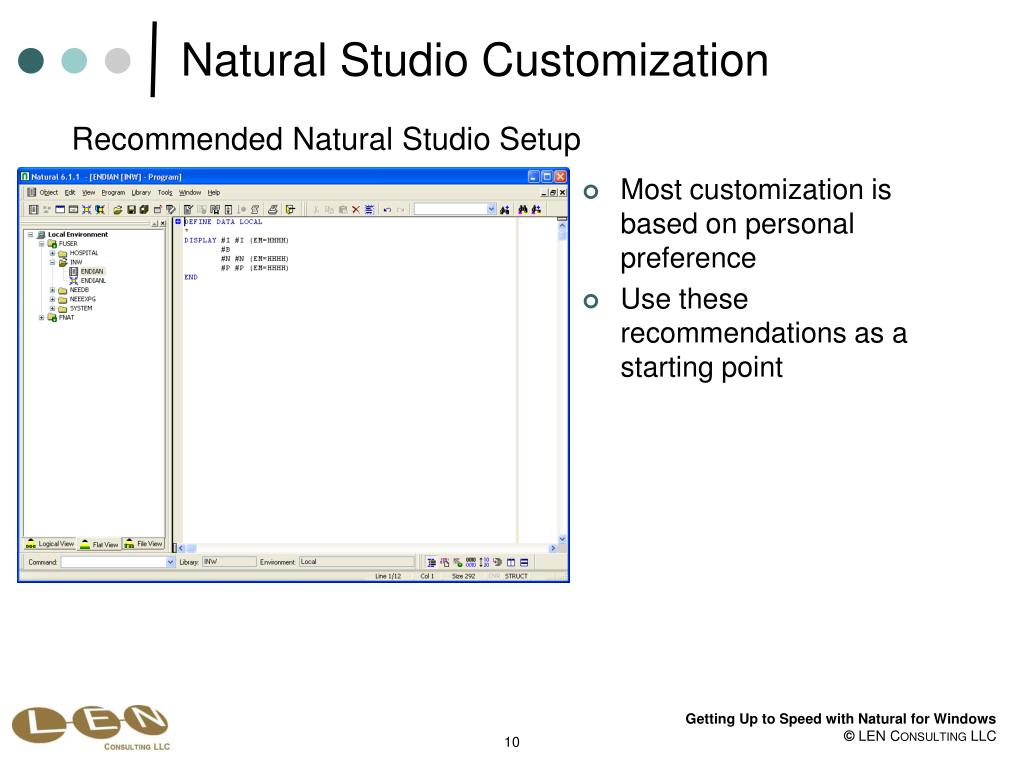The width and height of the screenshot is (1024, 768).
Task: Click the Object menu document icon
Action: pos(31,193)
